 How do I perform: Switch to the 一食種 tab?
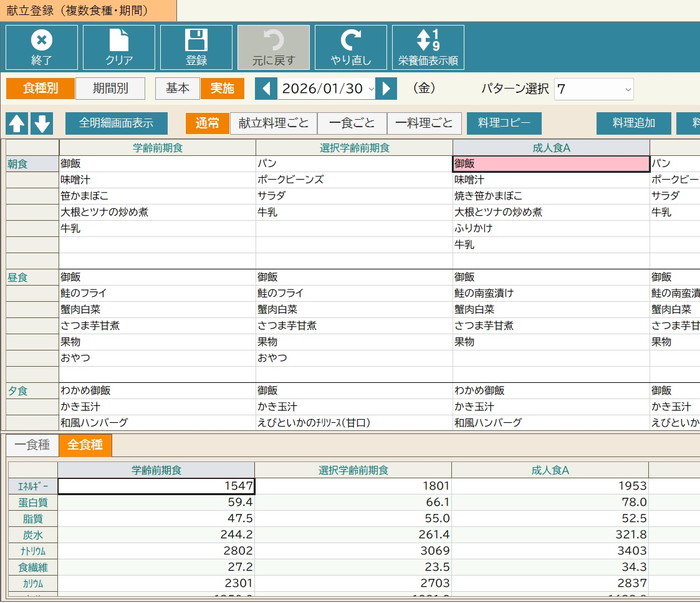[x=31, y=445]
